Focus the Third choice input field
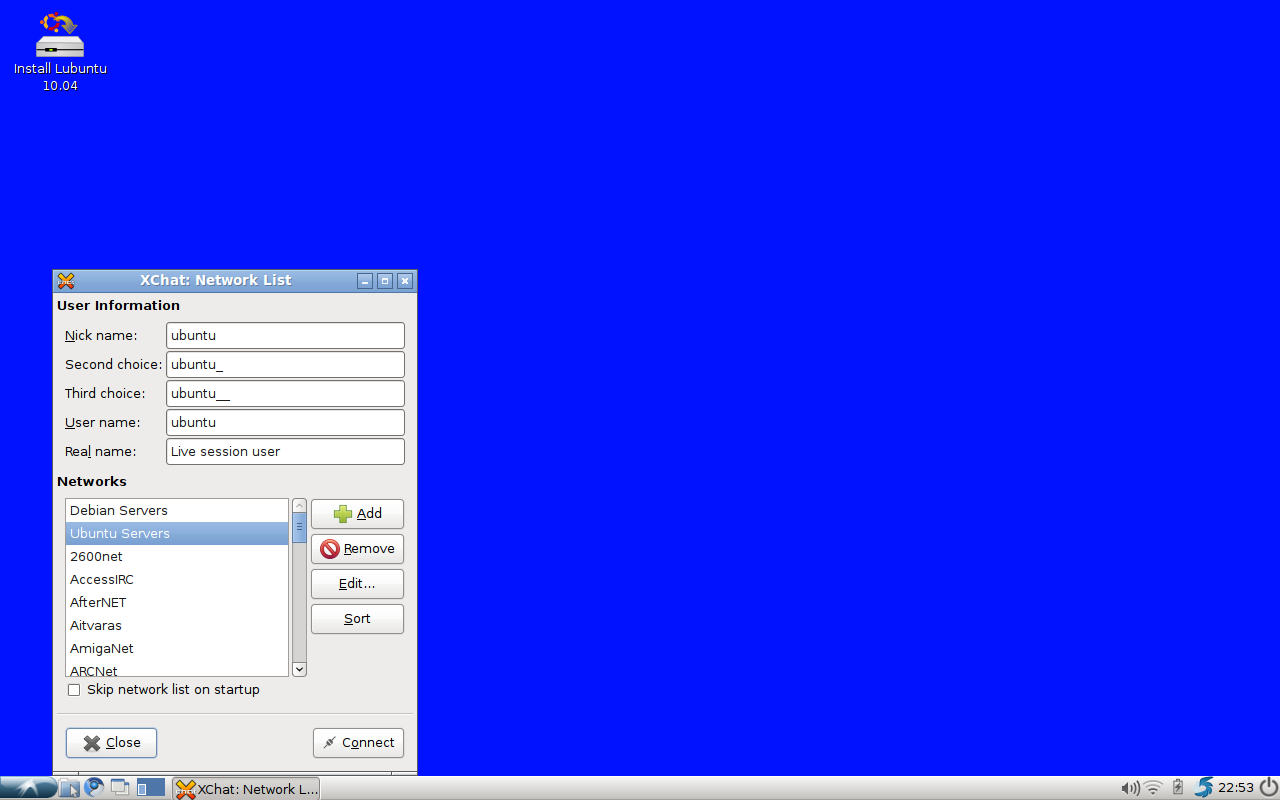1280x800 pixels. [x=285, y=394]
